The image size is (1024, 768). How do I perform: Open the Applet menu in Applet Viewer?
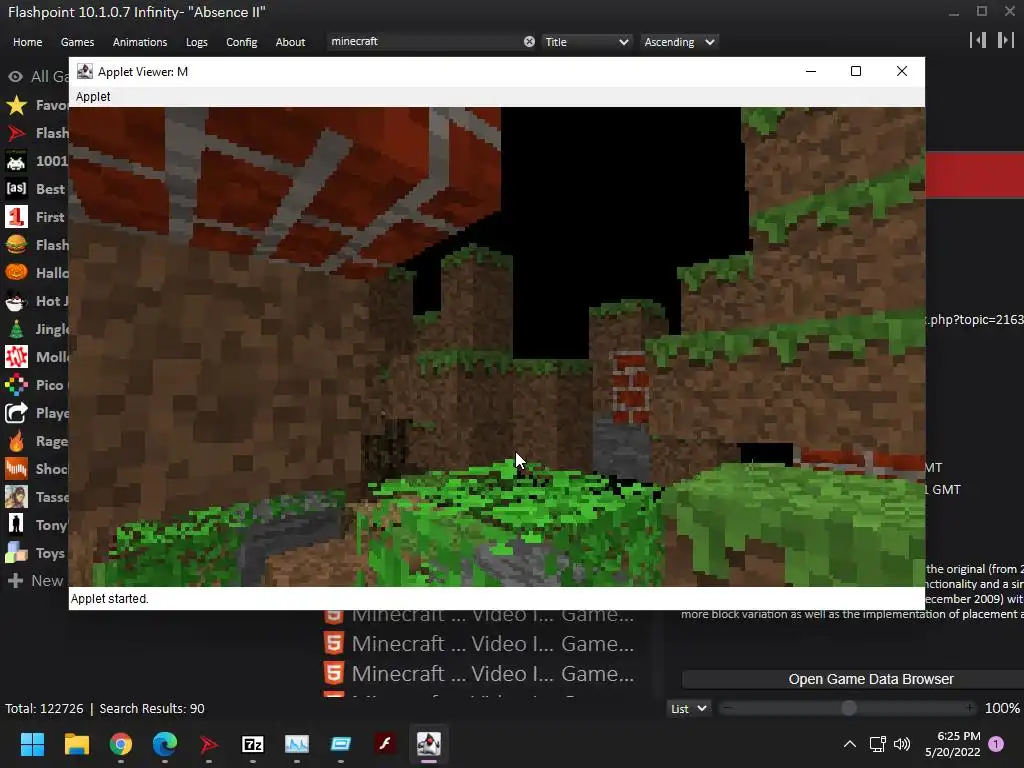click(93, 97)
